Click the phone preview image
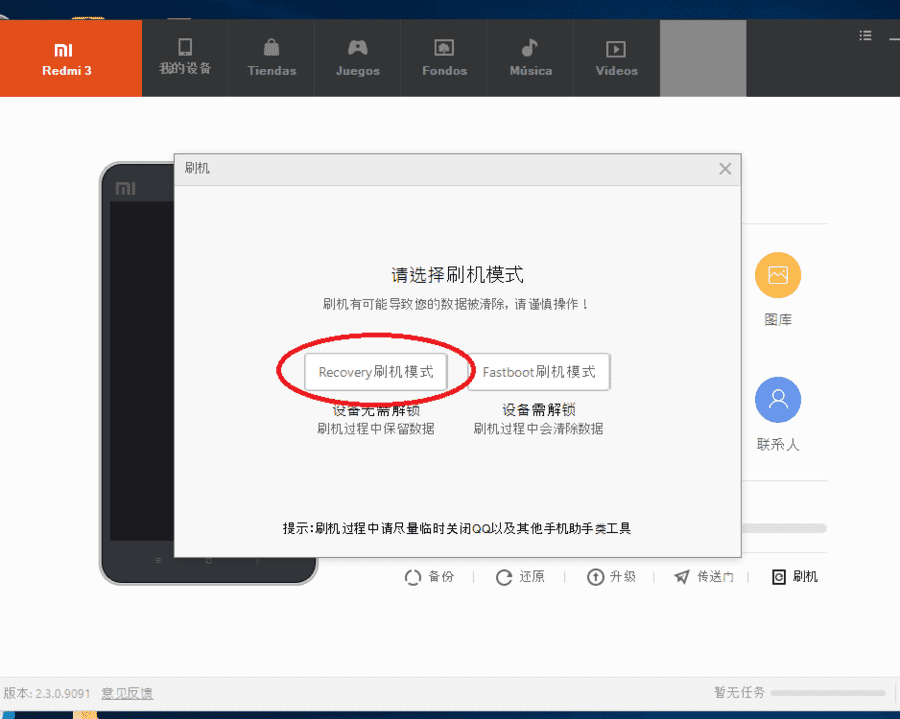900x719 pixels. [138, 373]
